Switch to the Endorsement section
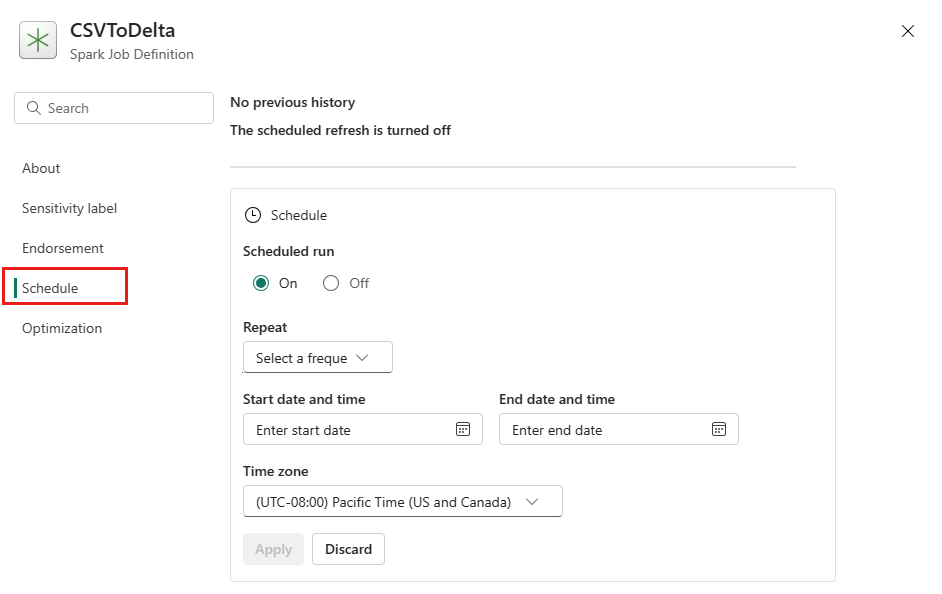The height and width of the screenshot is (594, 942). point(63,248)
